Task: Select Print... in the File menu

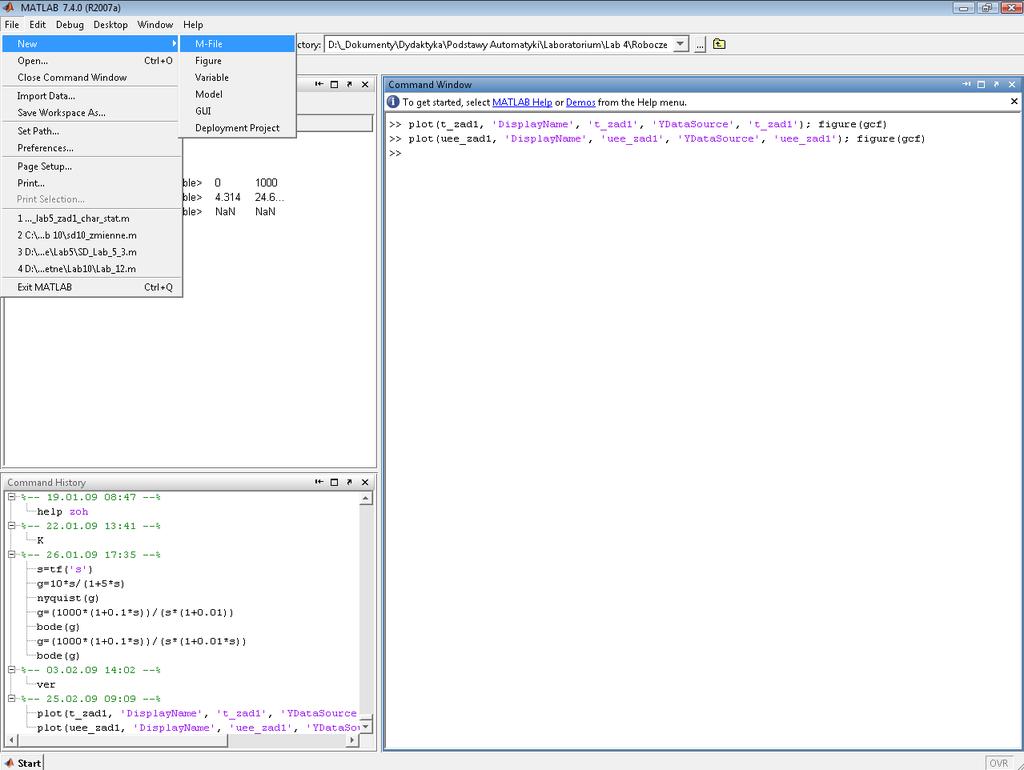Action: tap(91, 184)
